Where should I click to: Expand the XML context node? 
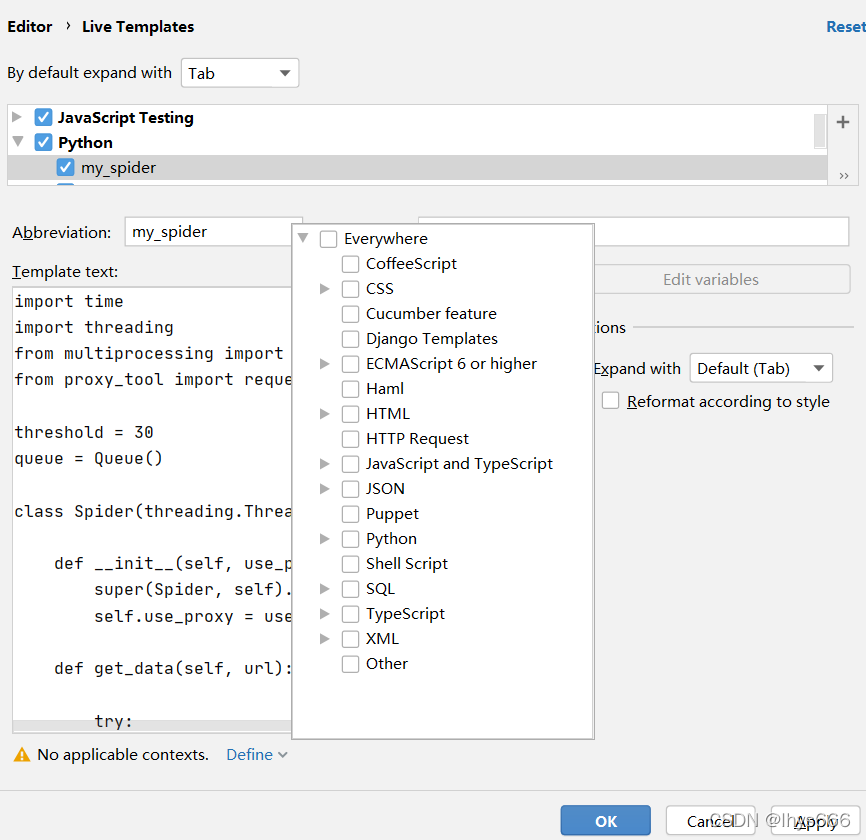pos(325,639)
